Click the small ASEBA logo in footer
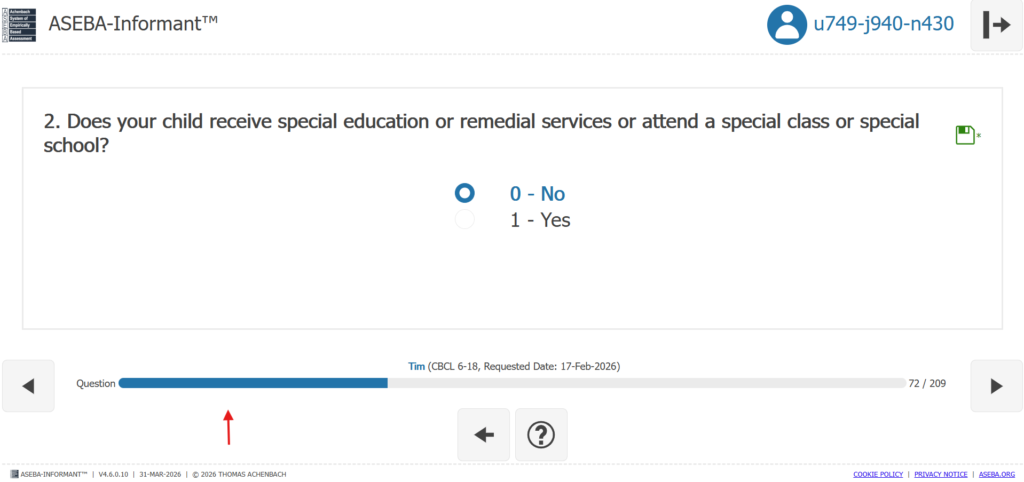This screenshot has width=1024, height=482. point(14,473)
